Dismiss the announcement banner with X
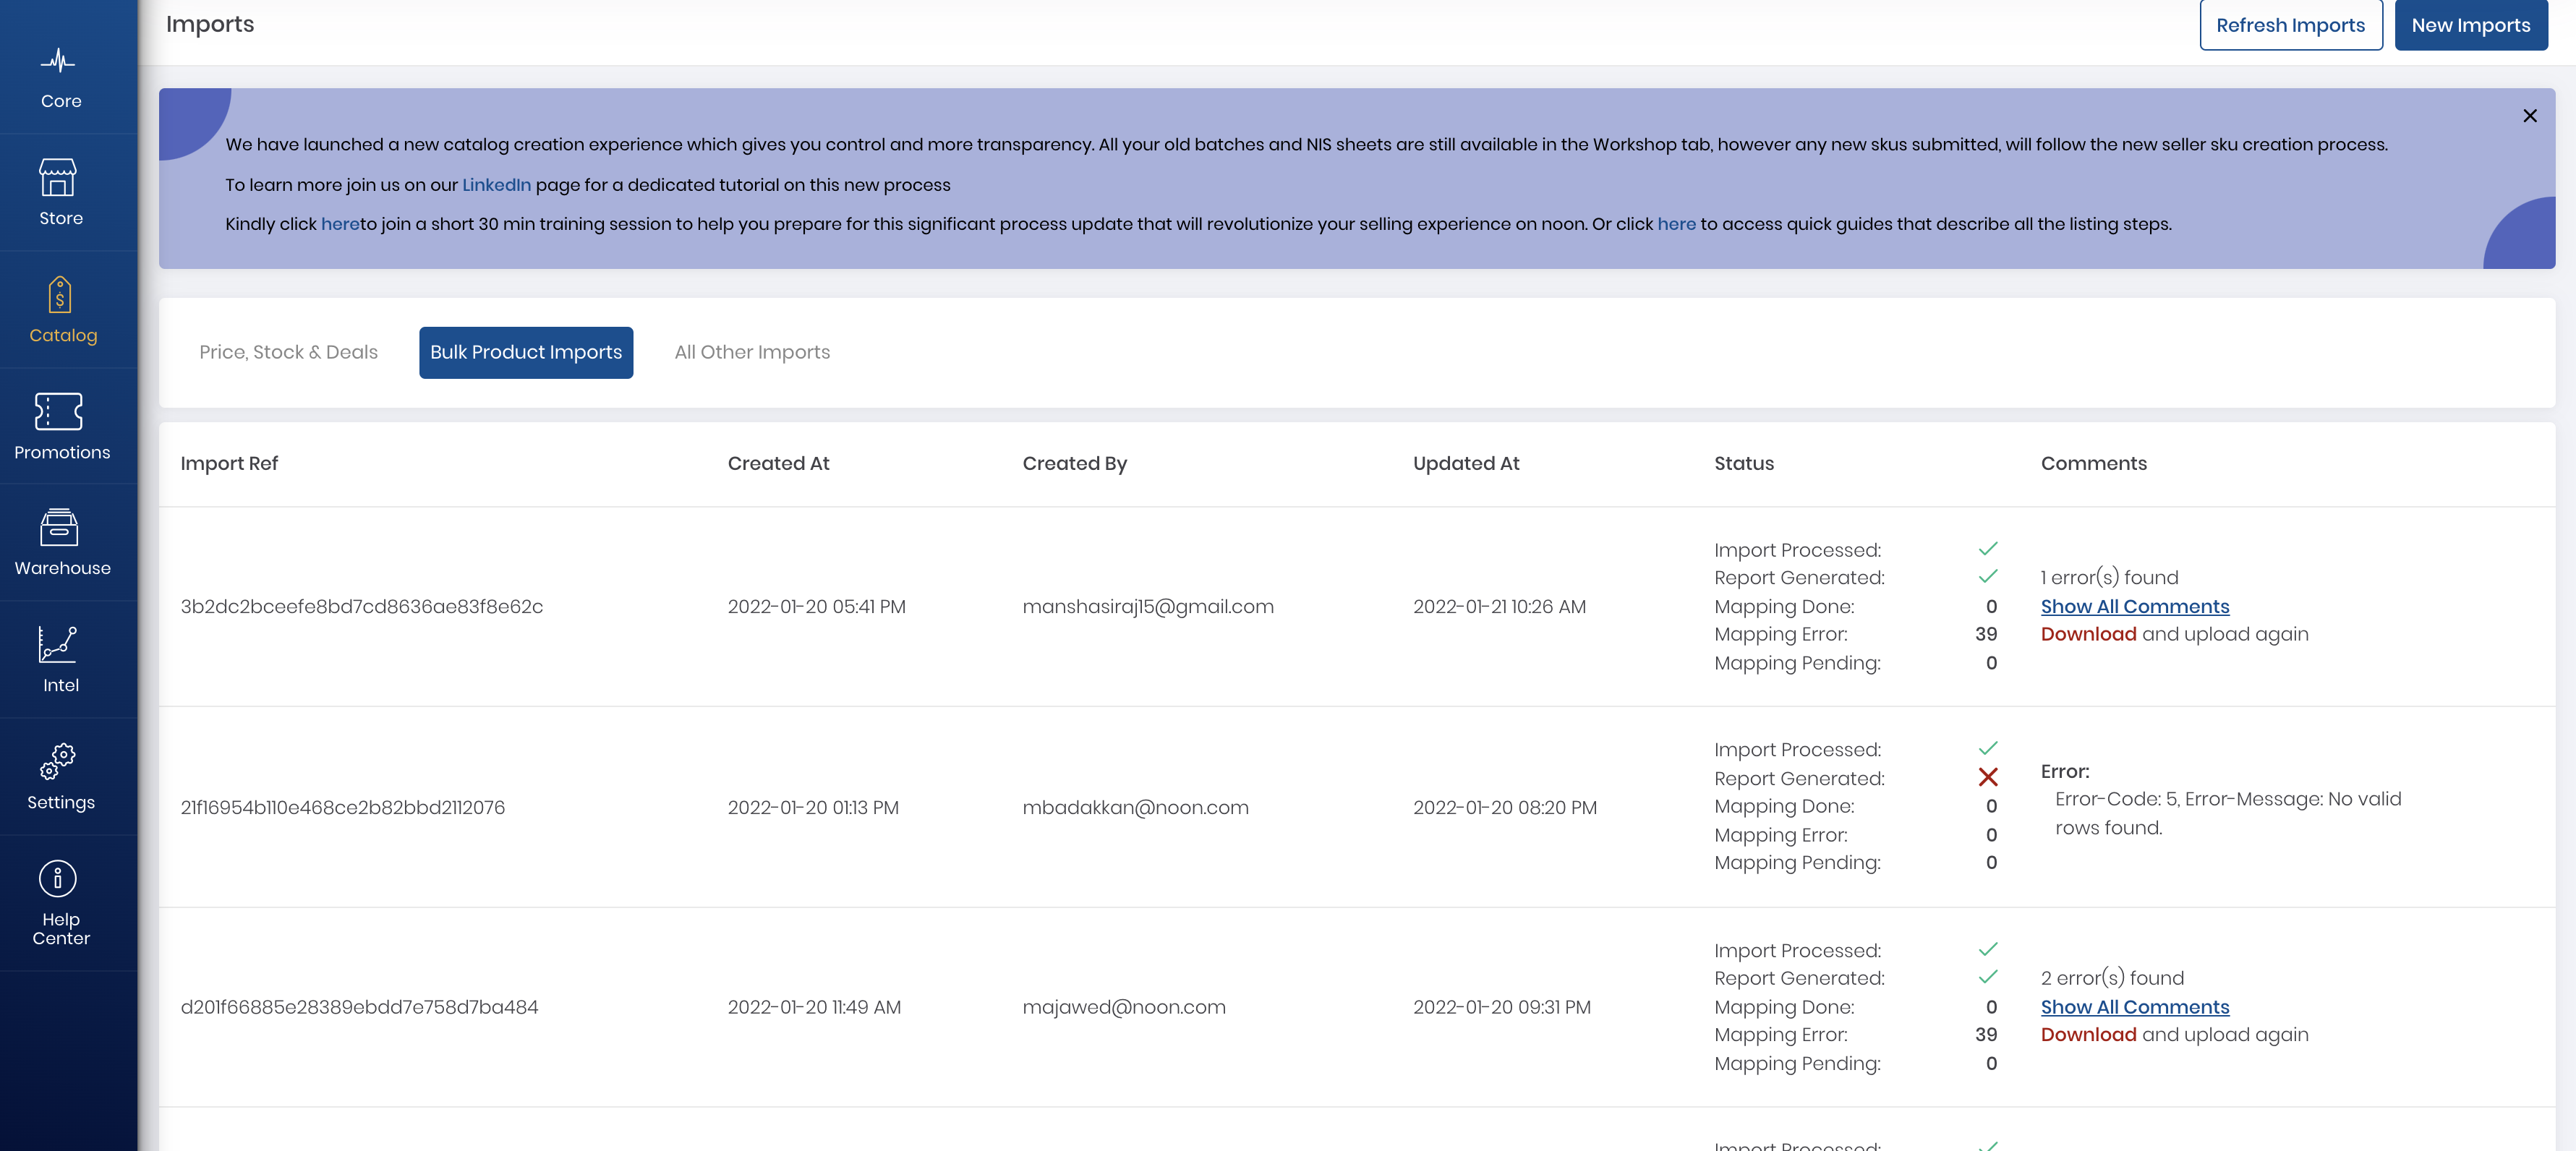 coord(2529,116)
